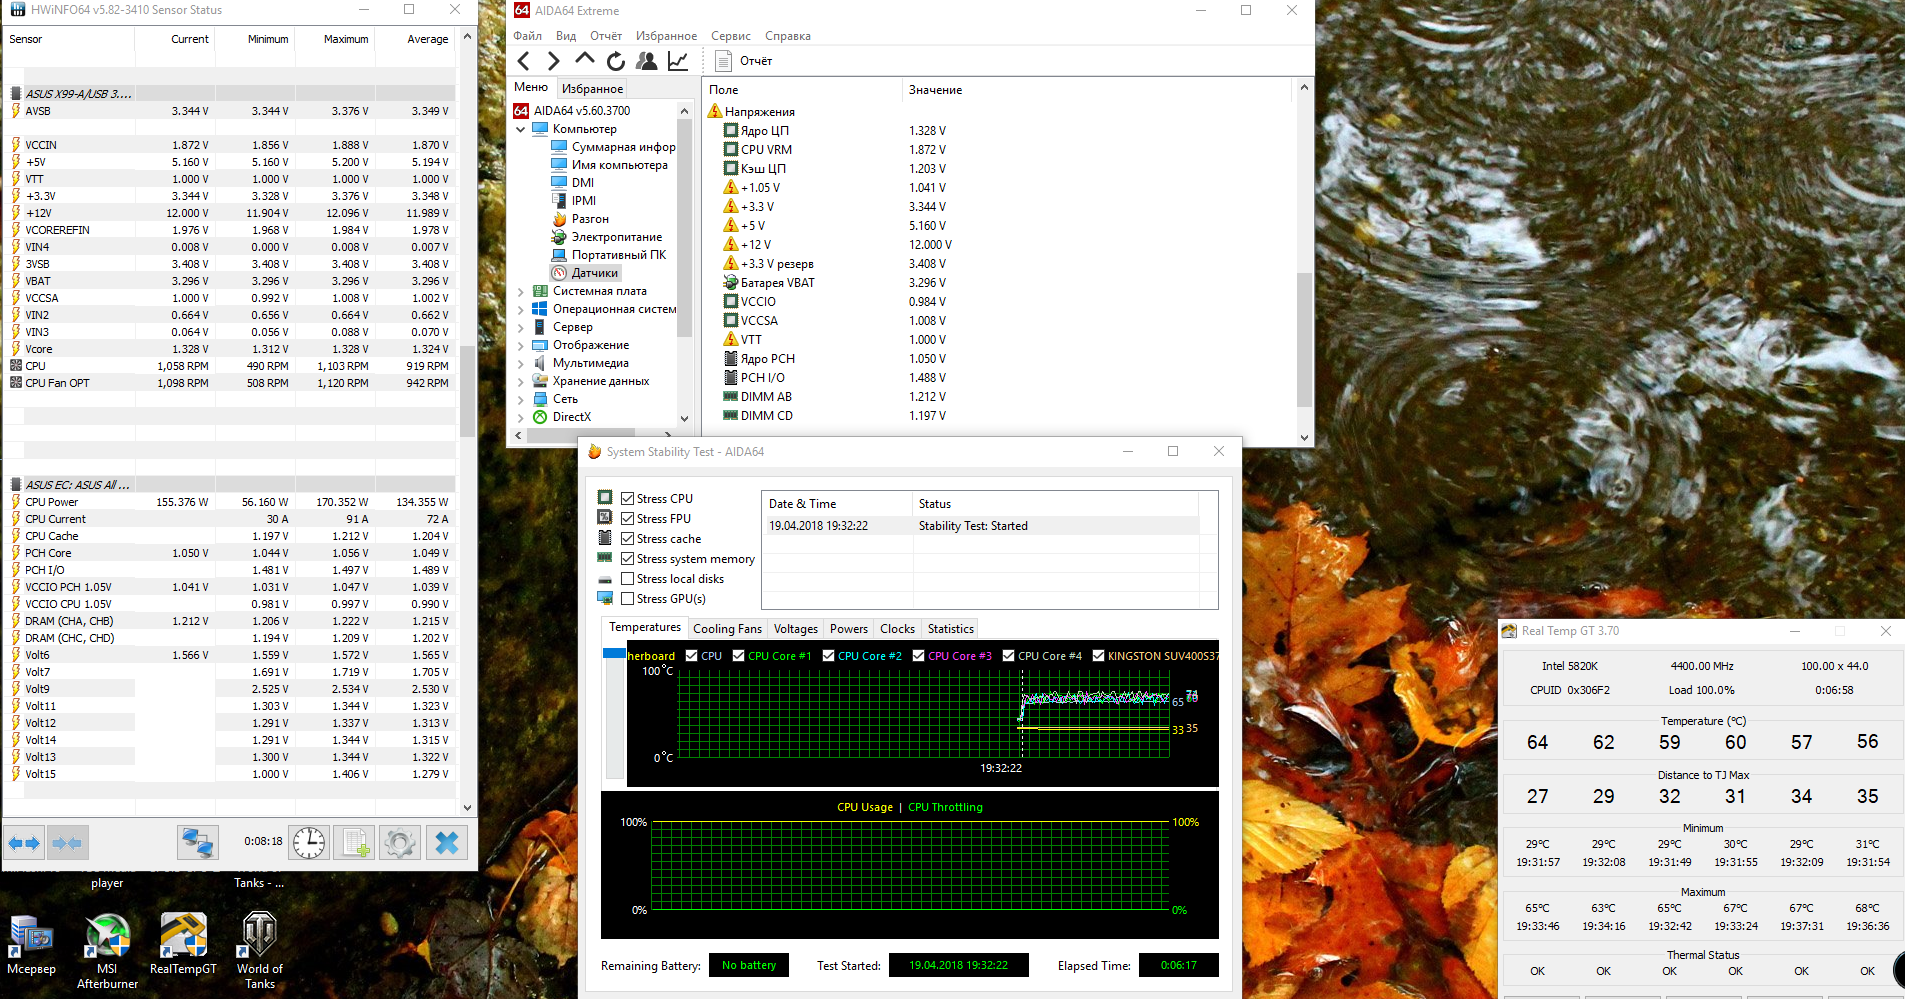The width and height of the screenshot is (1905, 999).
Task: Expand Системная плата tree node
Action: (x=520, y=291)
